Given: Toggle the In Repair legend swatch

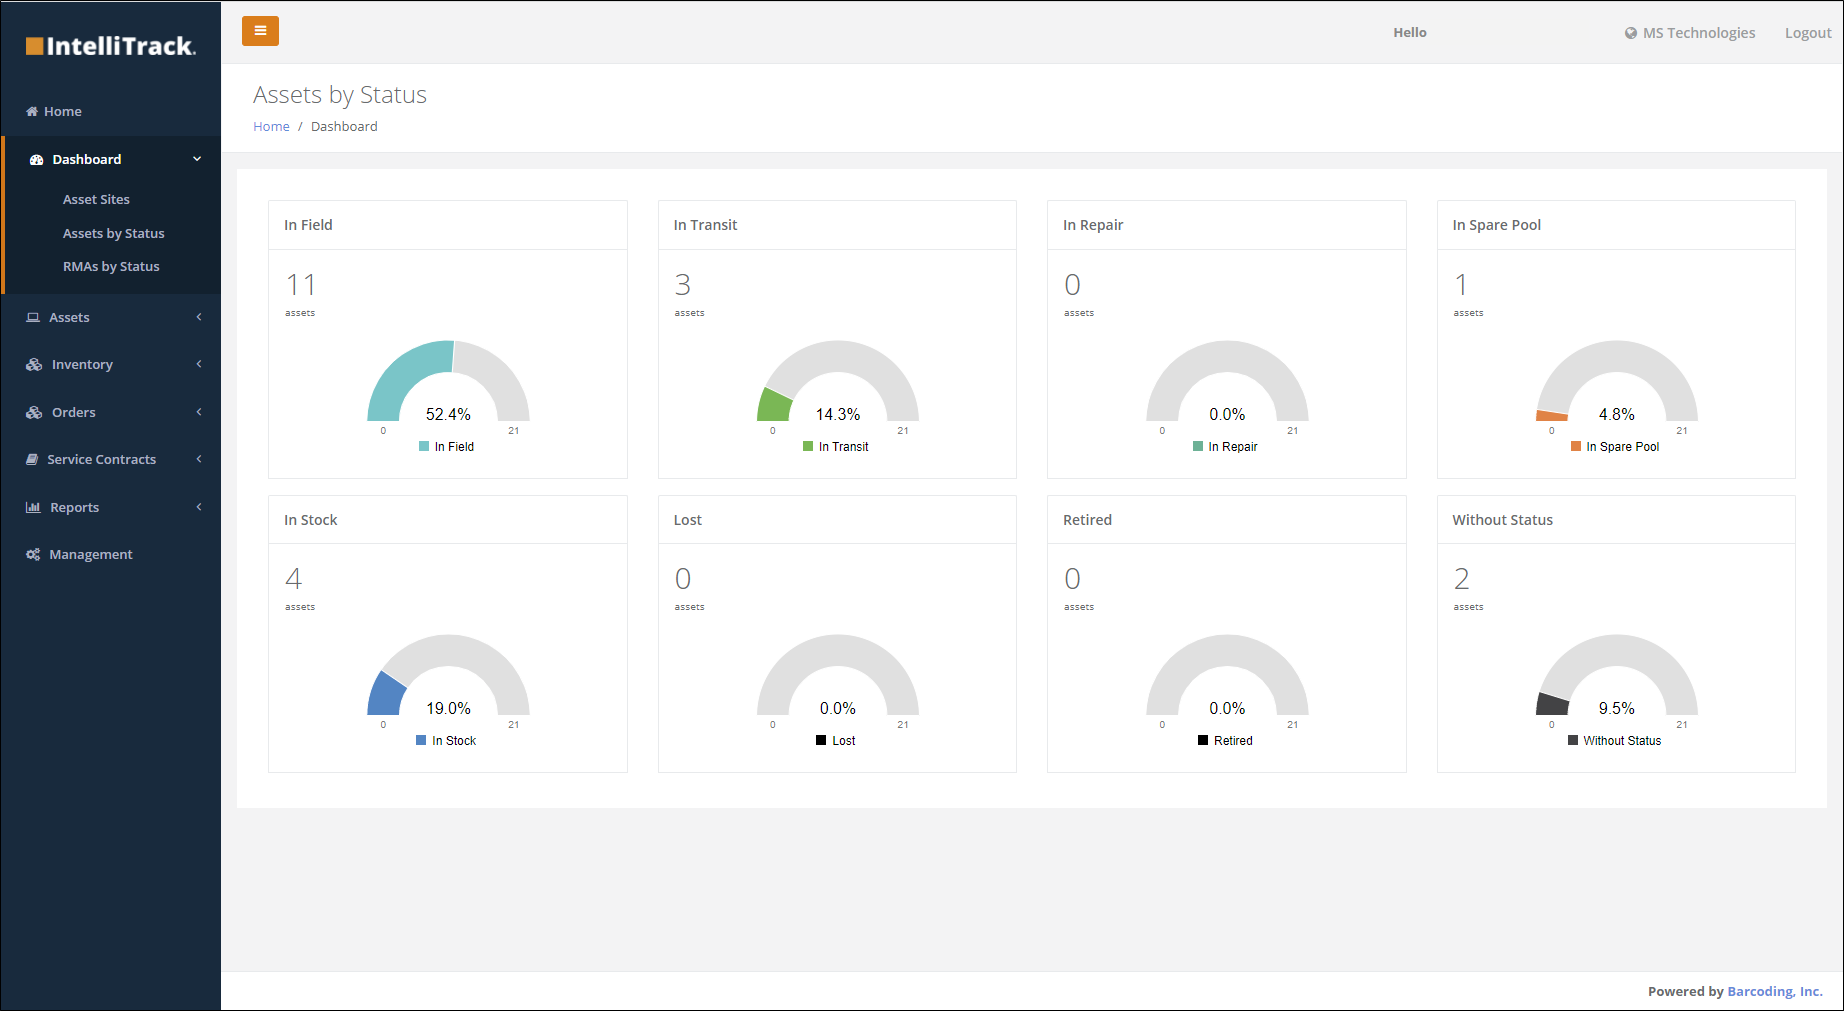Looking at the screenshot, I should point(1198,447).
